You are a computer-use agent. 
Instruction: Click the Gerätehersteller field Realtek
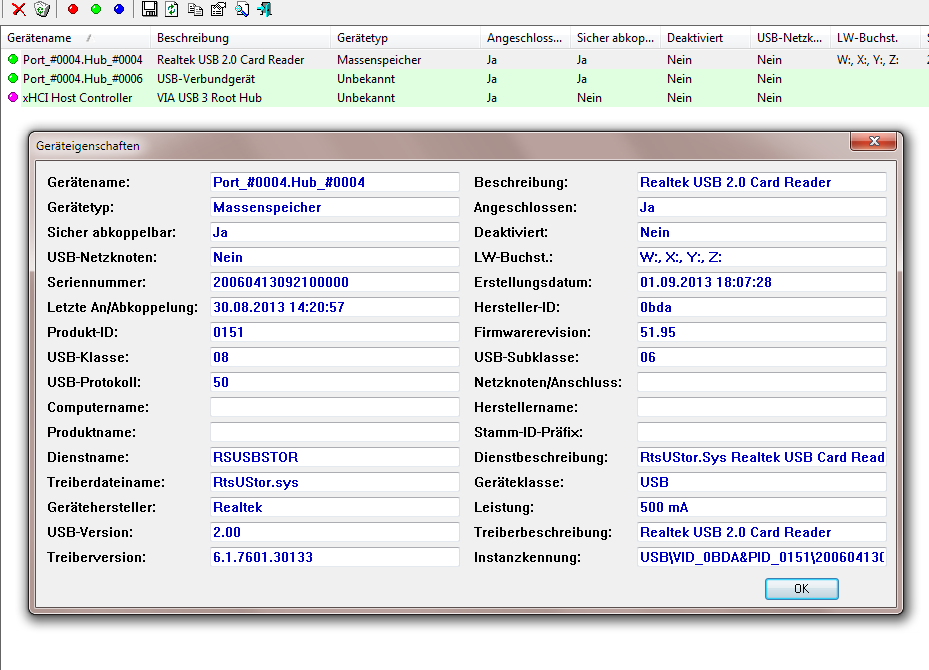tap(335, 507)
